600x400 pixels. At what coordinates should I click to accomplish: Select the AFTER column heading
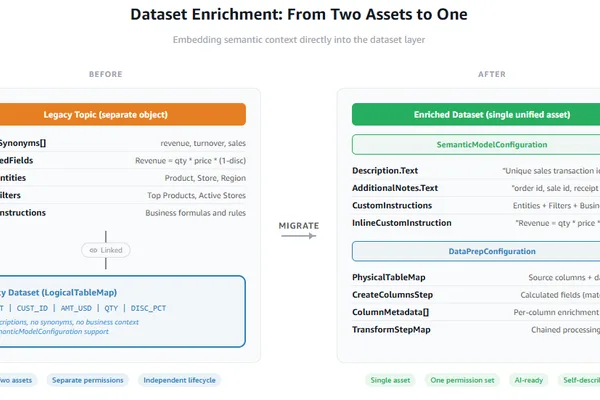click(x=492, y=74)
